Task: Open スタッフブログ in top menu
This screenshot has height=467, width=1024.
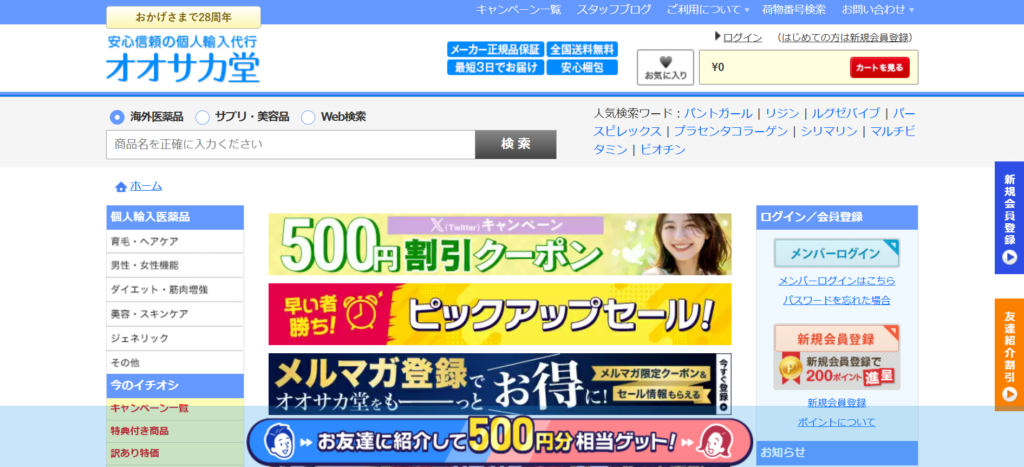Action: click(x=613, y=10)
